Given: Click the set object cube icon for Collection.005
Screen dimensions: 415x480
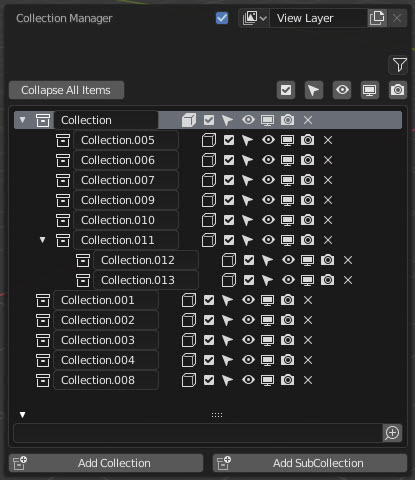Looking at the screenshot, I should [209, 140].
